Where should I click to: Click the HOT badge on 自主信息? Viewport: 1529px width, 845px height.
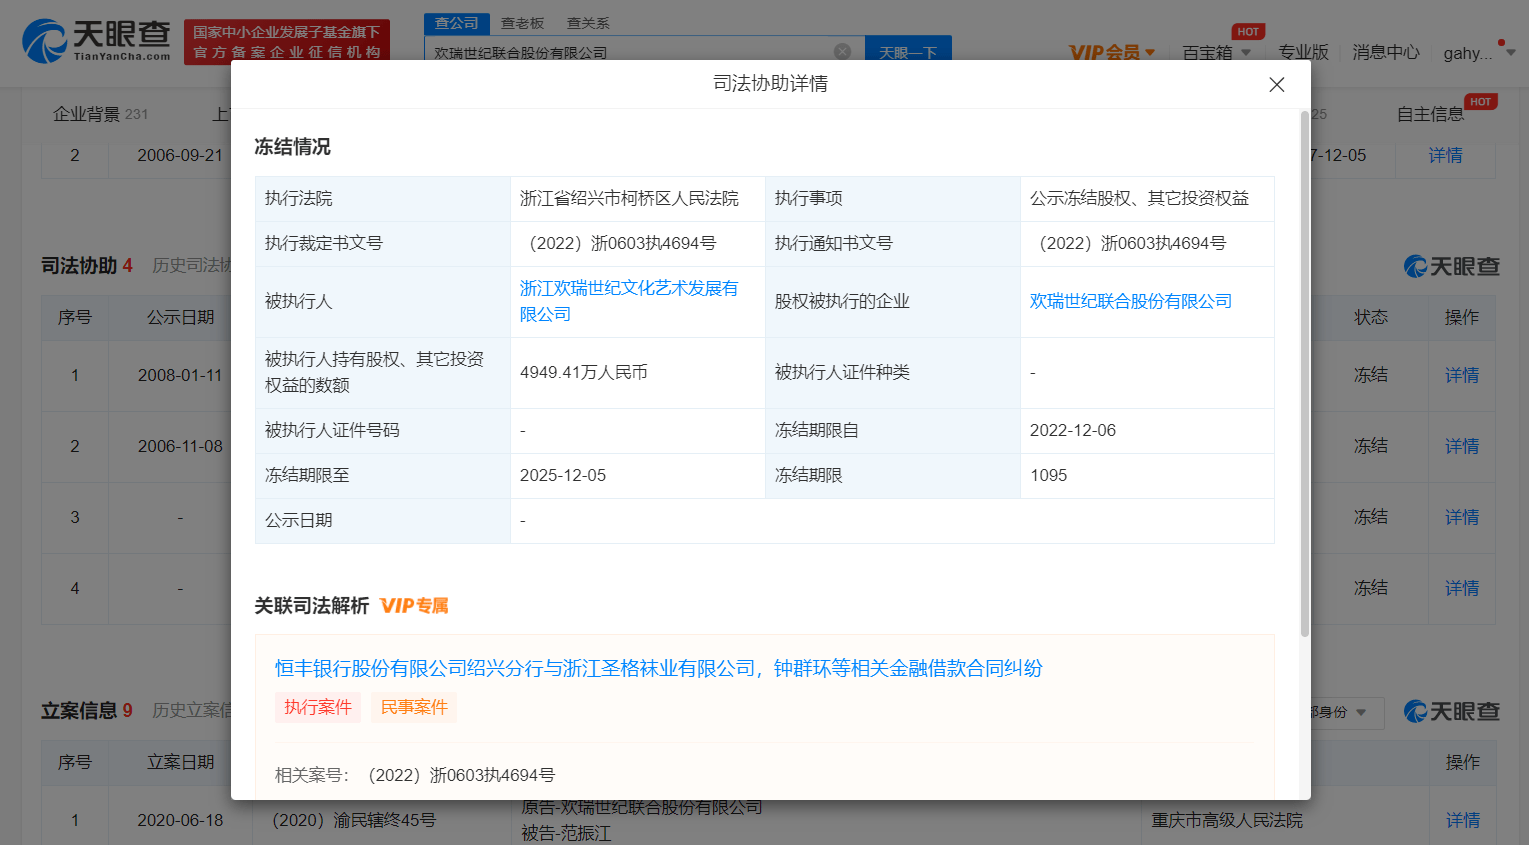(x=1480, y=101)
